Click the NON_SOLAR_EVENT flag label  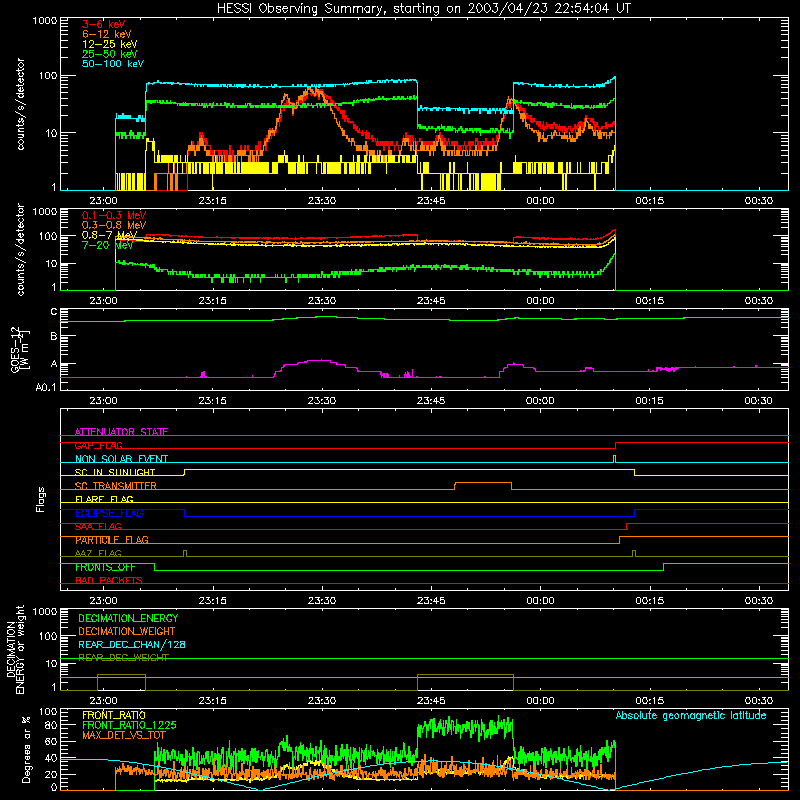pyautogui.click(x=121, y=459)
